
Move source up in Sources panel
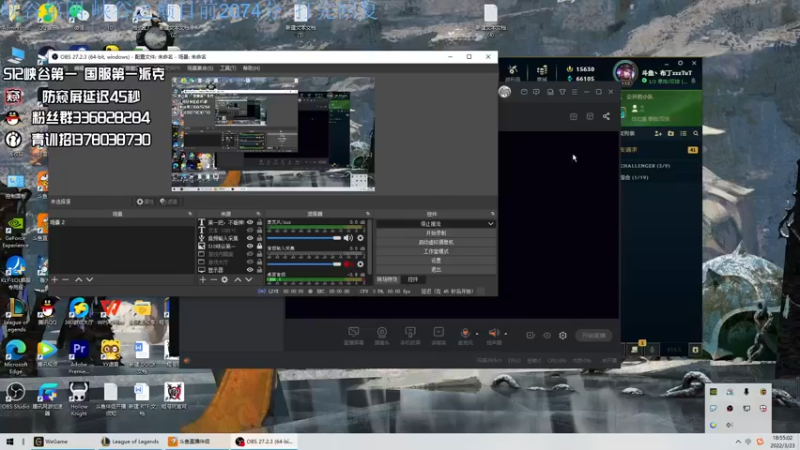click(x=238, y=280)
